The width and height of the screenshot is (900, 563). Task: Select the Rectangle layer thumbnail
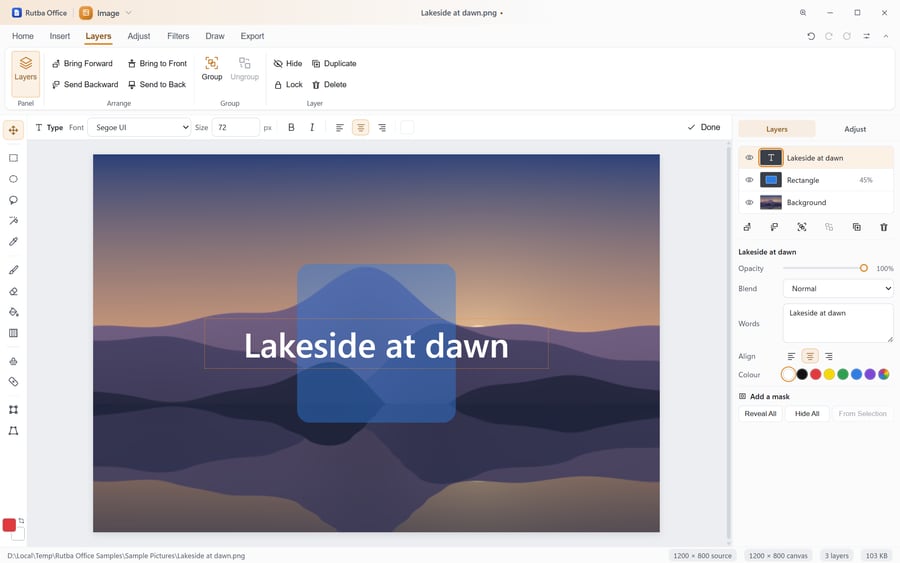(771, 180)
